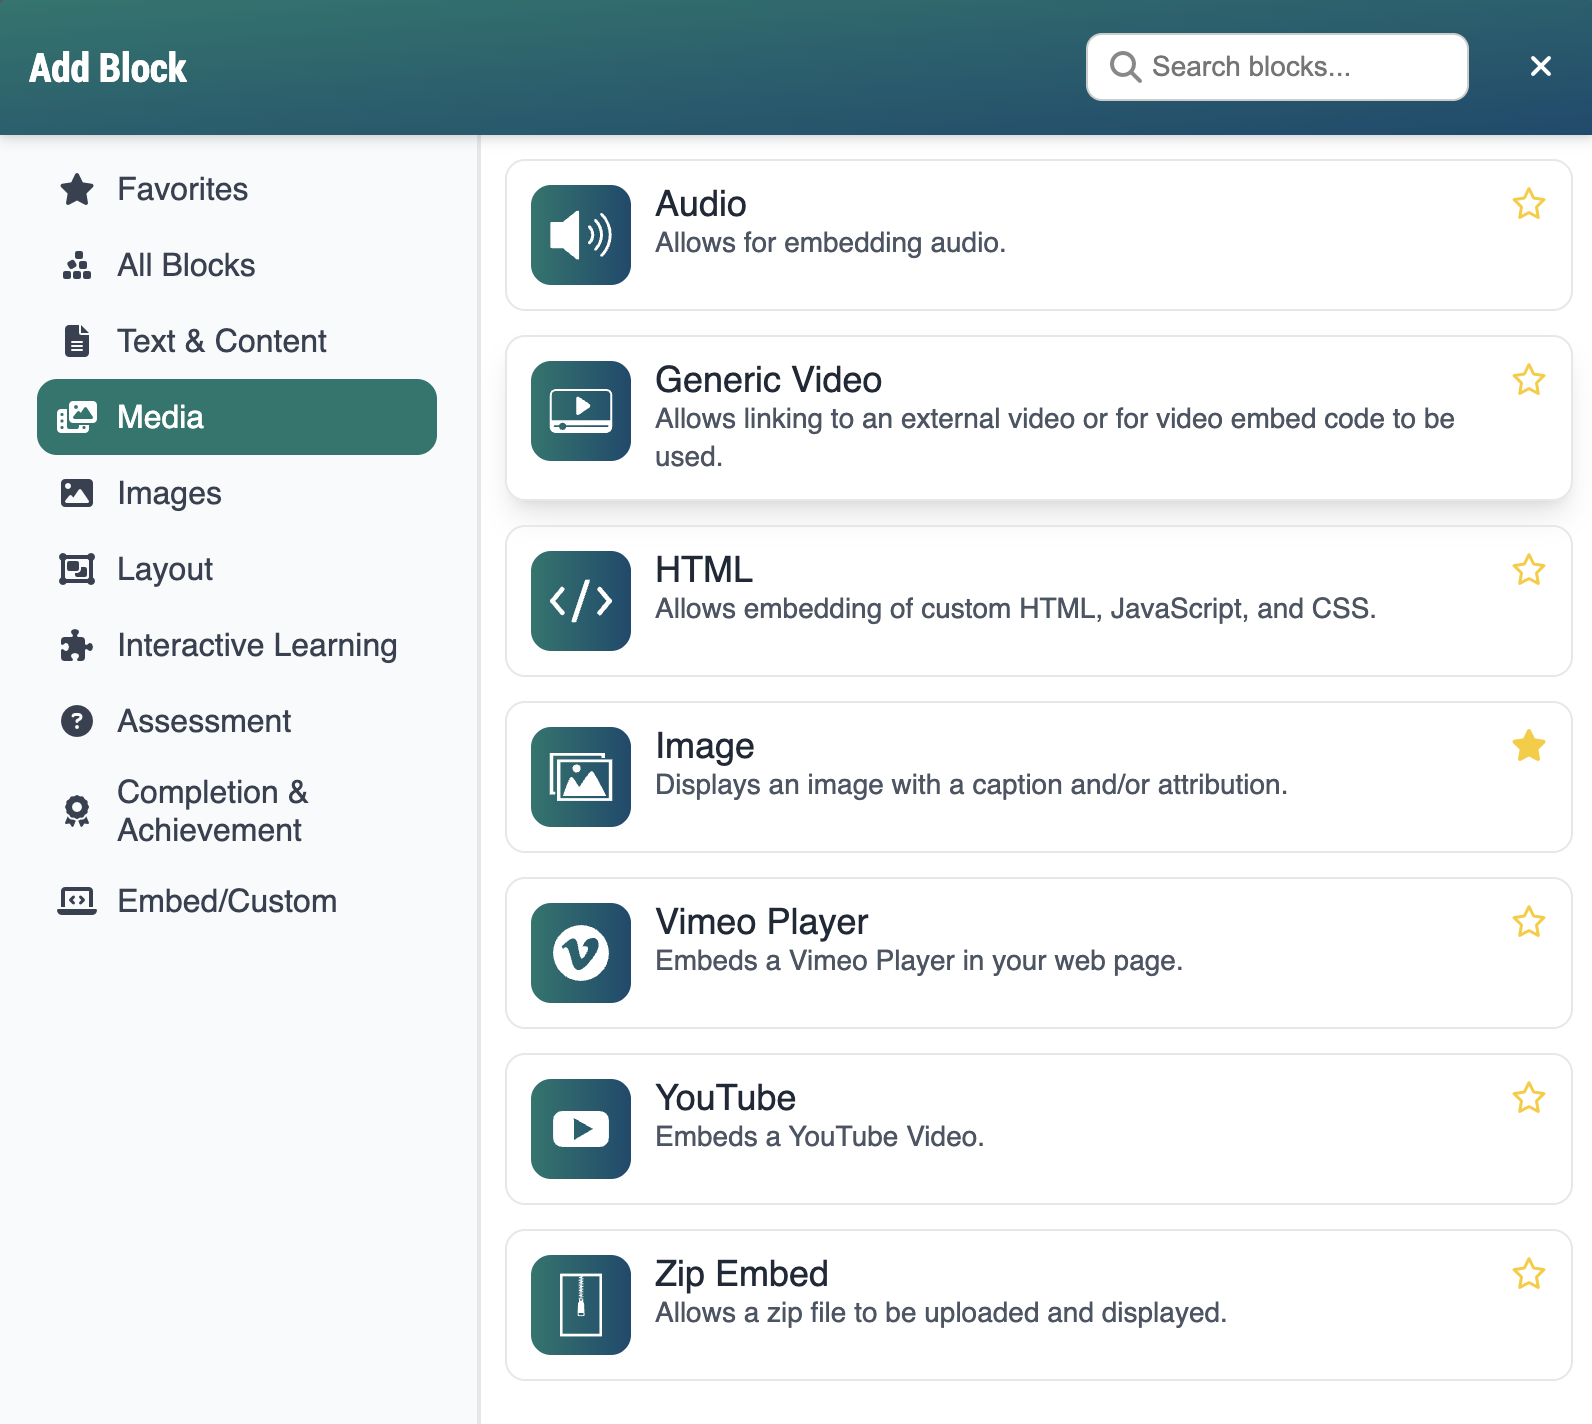
Task: Click the Embed/Custom laptop code icon
Action: pyautogui.click(x=77, y=901)
